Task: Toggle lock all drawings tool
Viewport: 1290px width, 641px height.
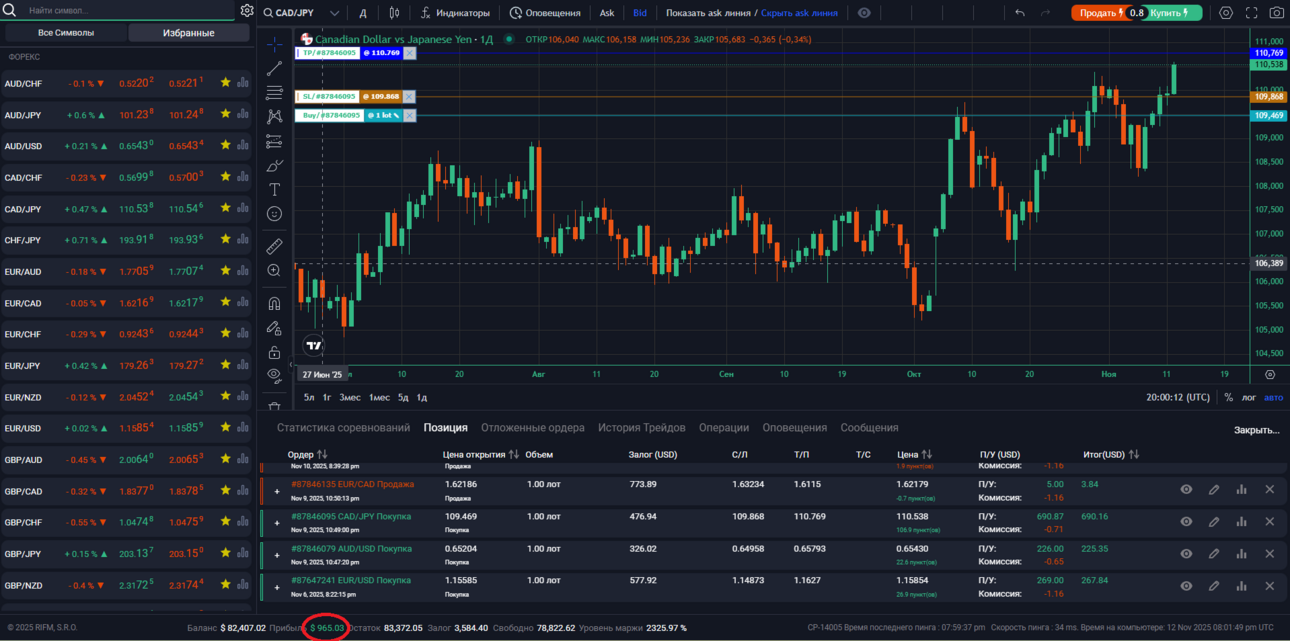Action: [x=274, y=352]
